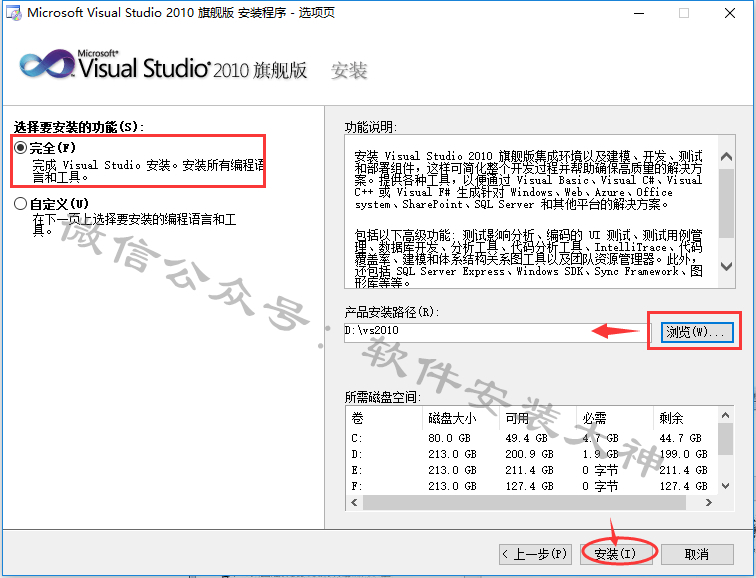Screen dimensions: 756x578
Task: Click the disk space horizontal scroll right arrow
Action: [x=708, y=502]
